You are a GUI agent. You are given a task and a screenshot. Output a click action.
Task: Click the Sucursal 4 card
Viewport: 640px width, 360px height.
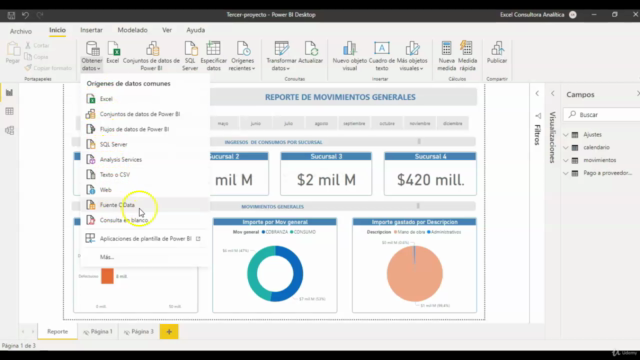point(430,174)
